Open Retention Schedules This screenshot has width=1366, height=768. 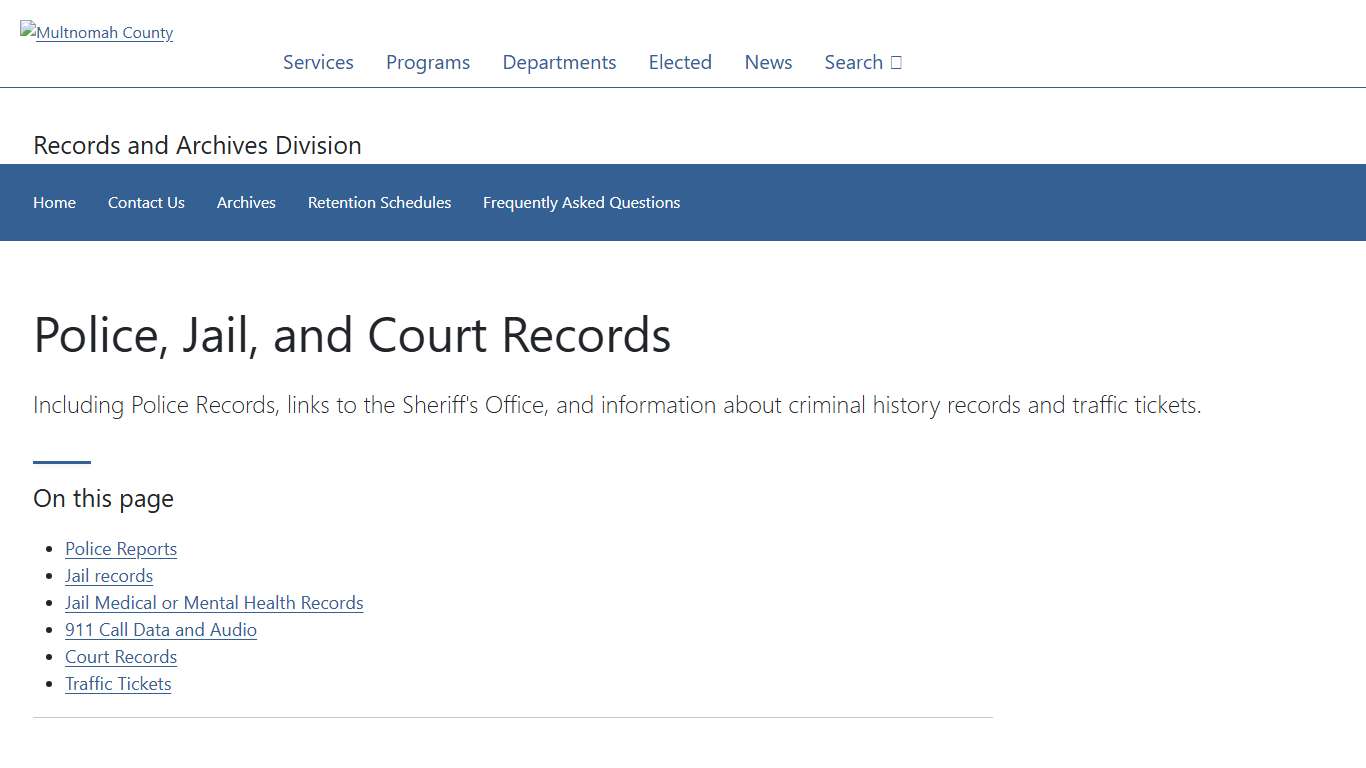[x=379, y=202]
